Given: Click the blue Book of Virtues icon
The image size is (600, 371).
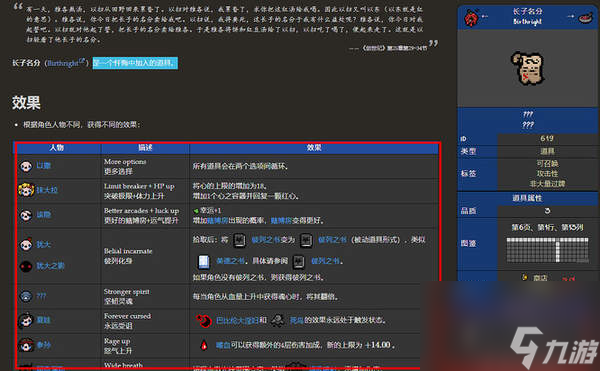Looking at the screenshot, I should (204, 261).
